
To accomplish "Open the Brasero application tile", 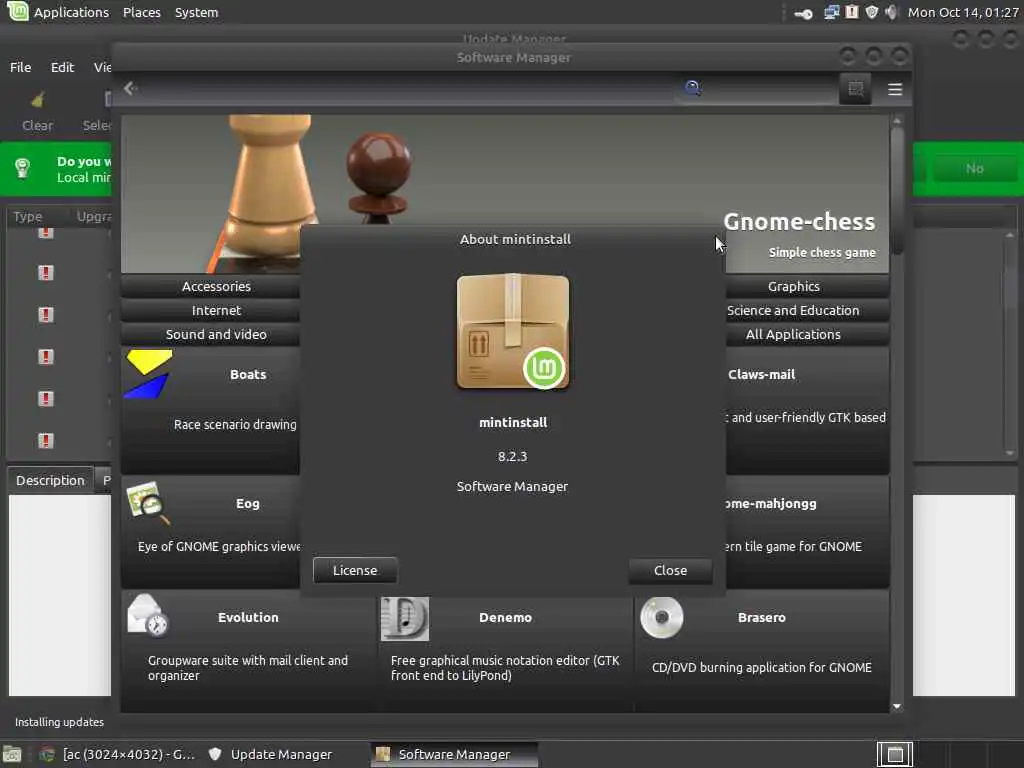I will (x=761, y=652).
